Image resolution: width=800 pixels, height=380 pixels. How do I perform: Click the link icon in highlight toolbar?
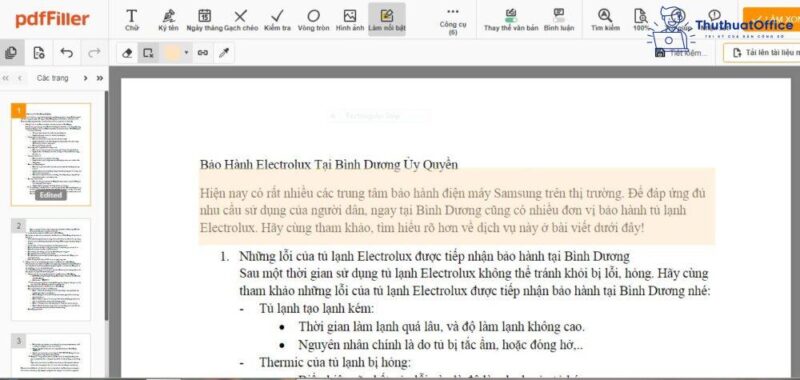point(203,53)
